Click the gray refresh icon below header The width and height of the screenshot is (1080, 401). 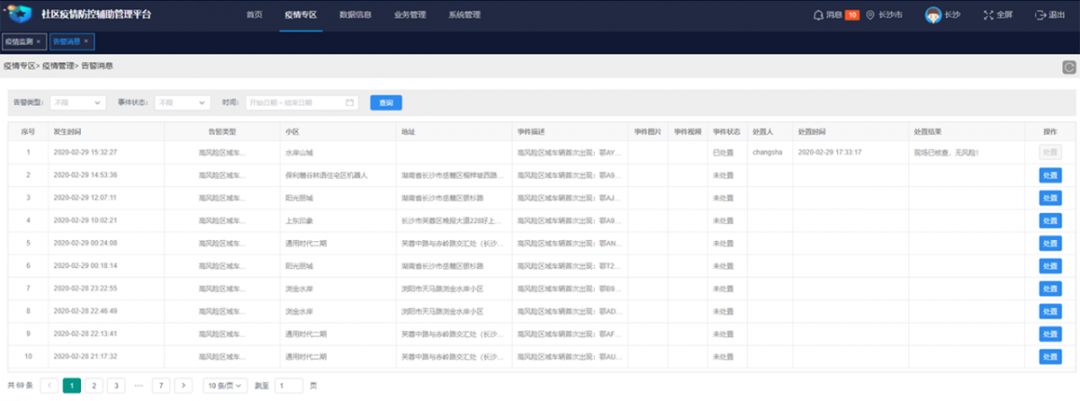(x=1069, y=67)
